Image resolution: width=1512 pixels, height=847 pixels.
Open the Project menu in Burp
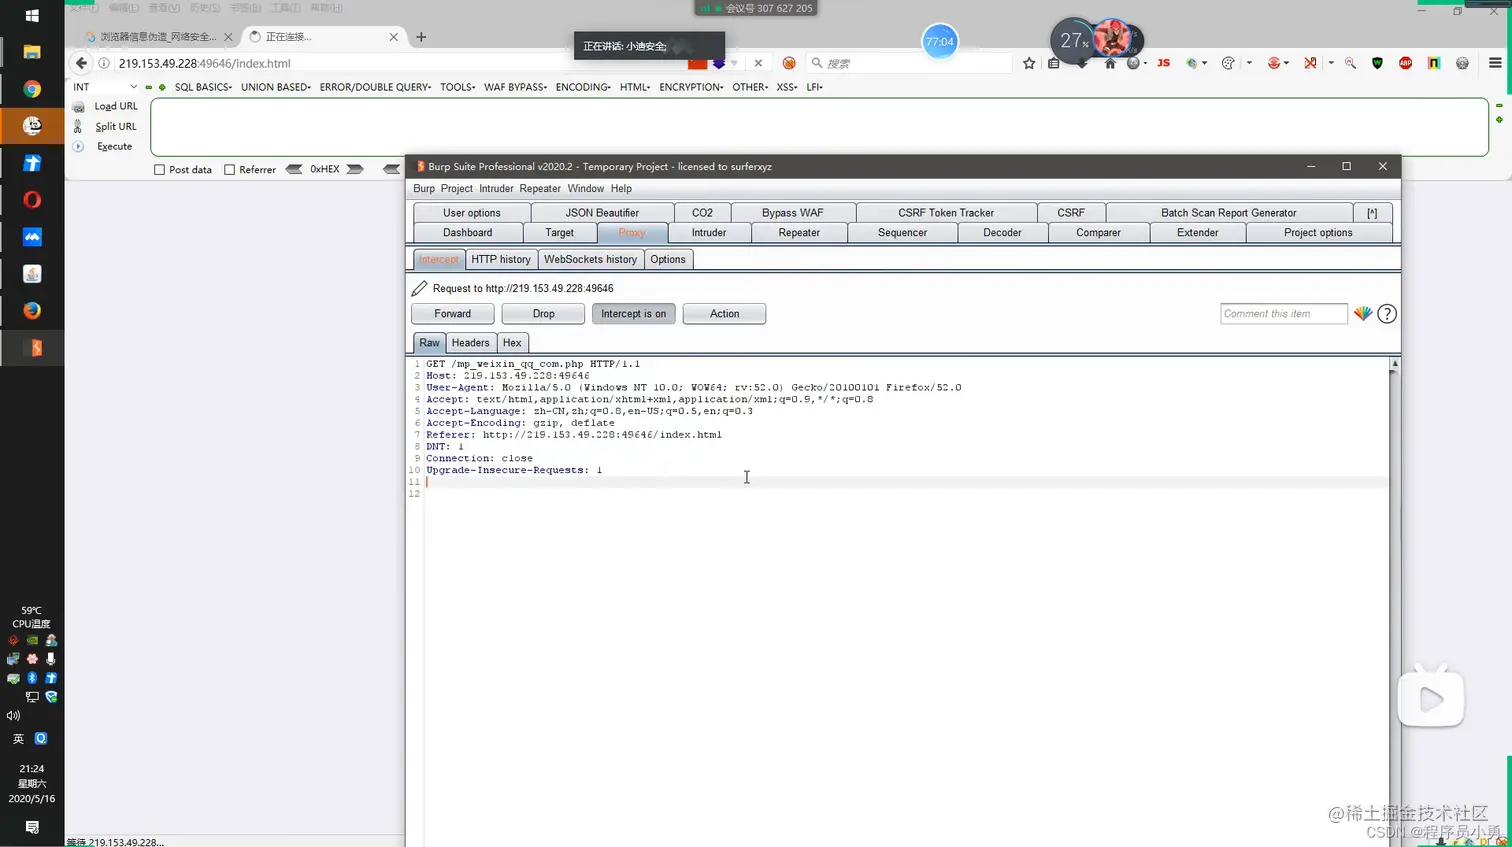pyautogui.click(x=457, y=188)
